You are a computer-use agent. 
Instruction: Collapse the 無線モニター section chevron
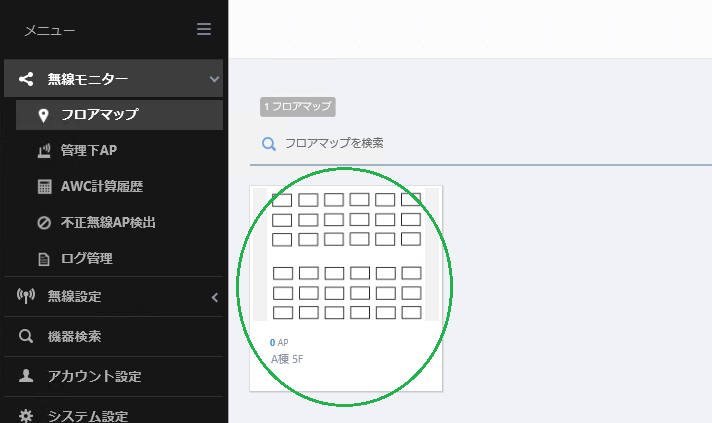(214, 79)
